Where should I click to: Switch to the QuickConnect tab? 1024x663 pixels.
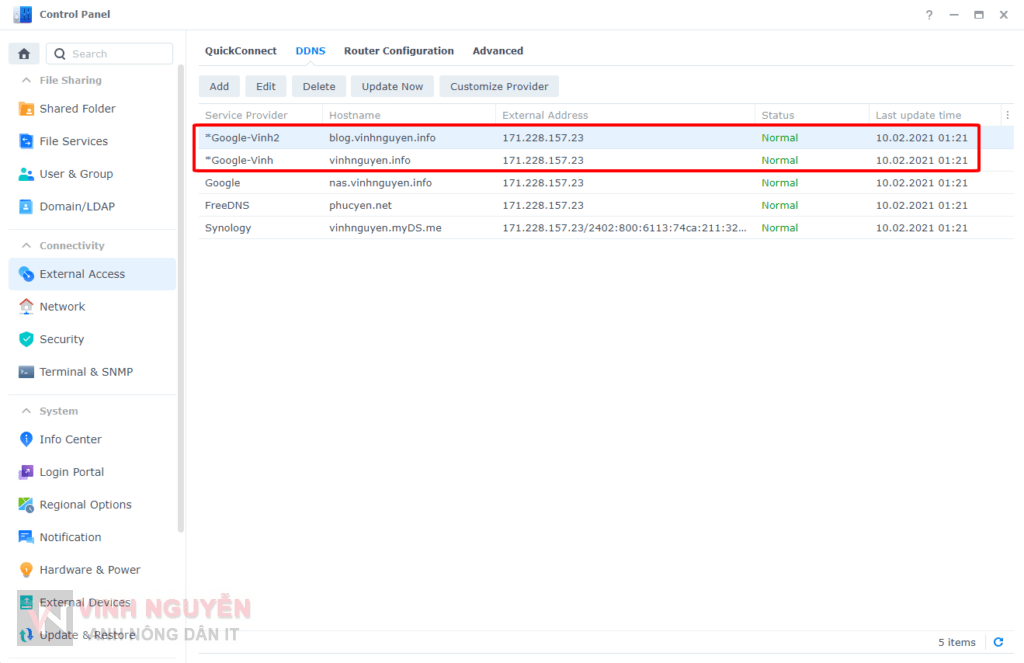coord(240,51)
